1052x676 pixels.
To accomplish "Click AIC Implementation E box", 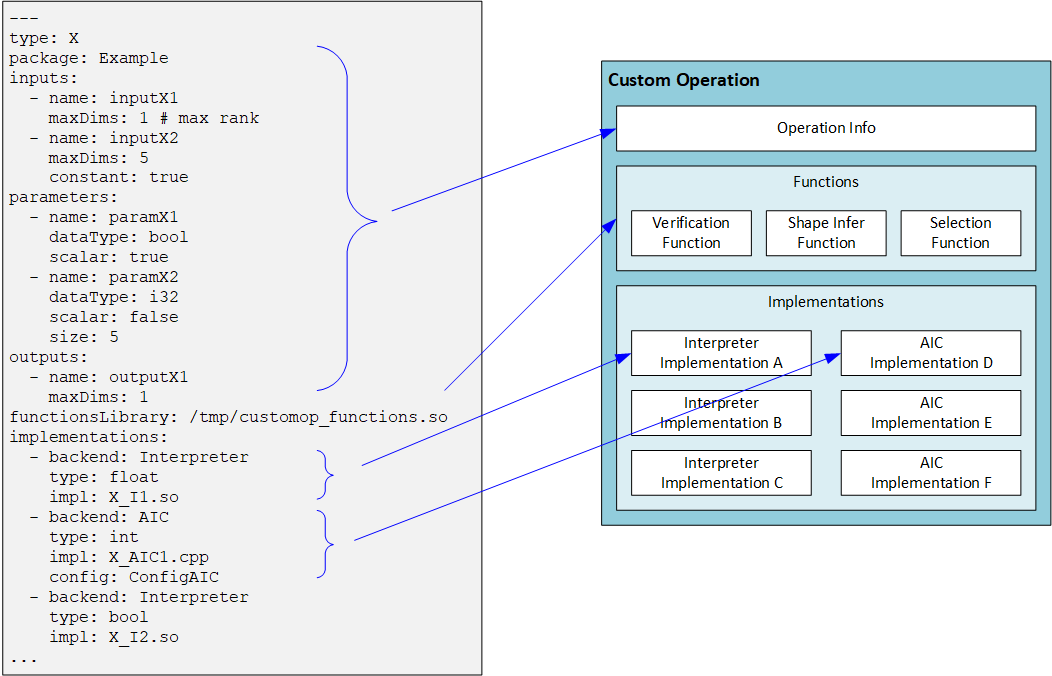I will pyautogui.click(x=930, y=413).
